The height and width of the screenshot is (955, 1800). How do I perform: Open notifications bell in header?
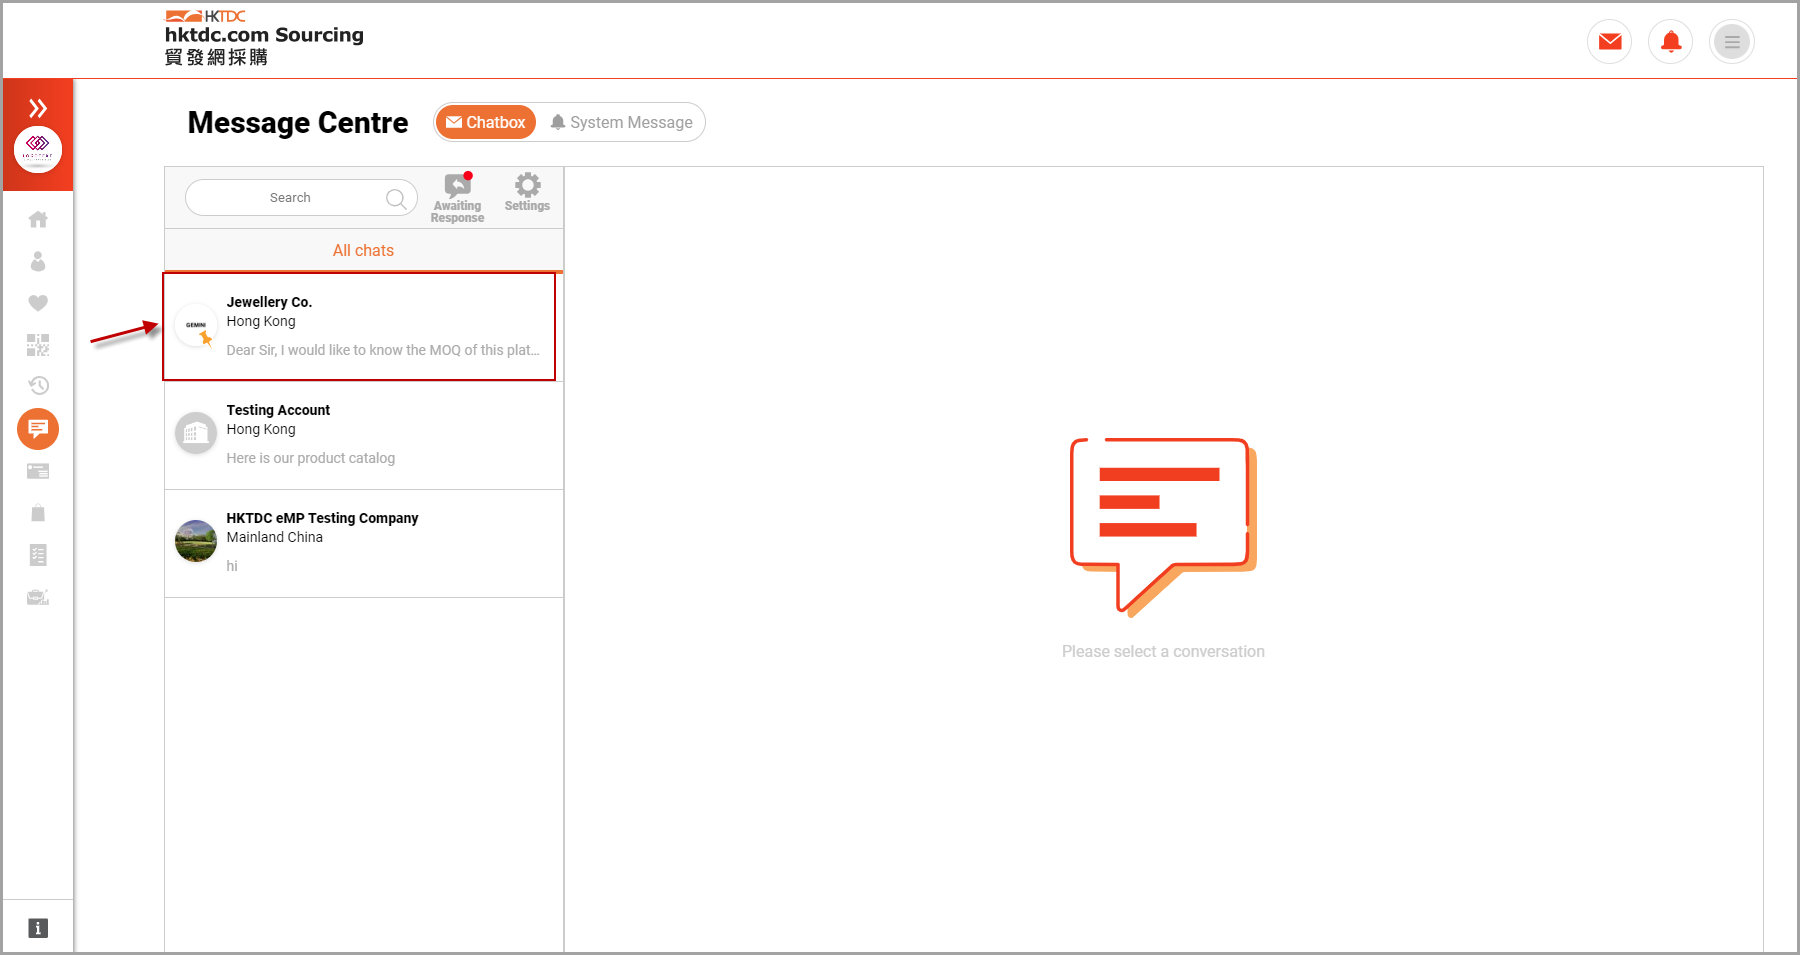point(1670,42)
